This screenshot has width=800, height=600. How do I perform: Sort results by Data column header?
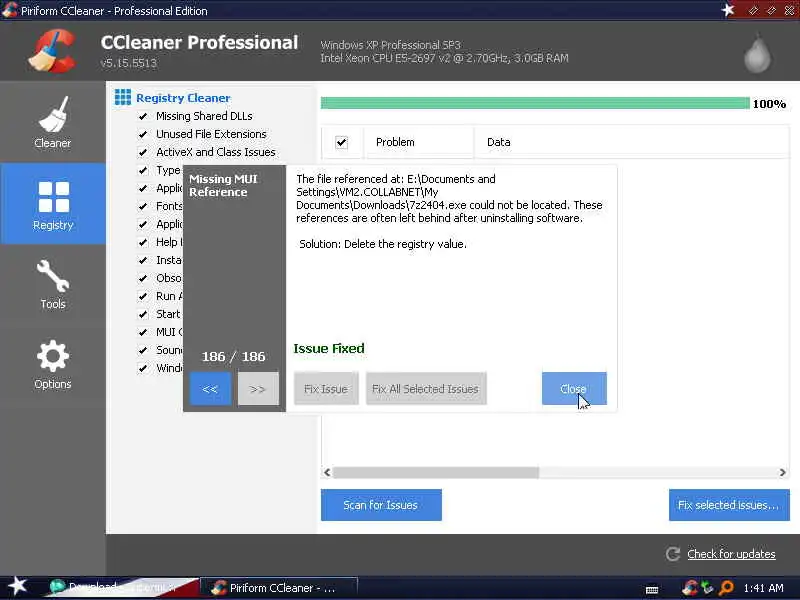click(x=632, y=142)
